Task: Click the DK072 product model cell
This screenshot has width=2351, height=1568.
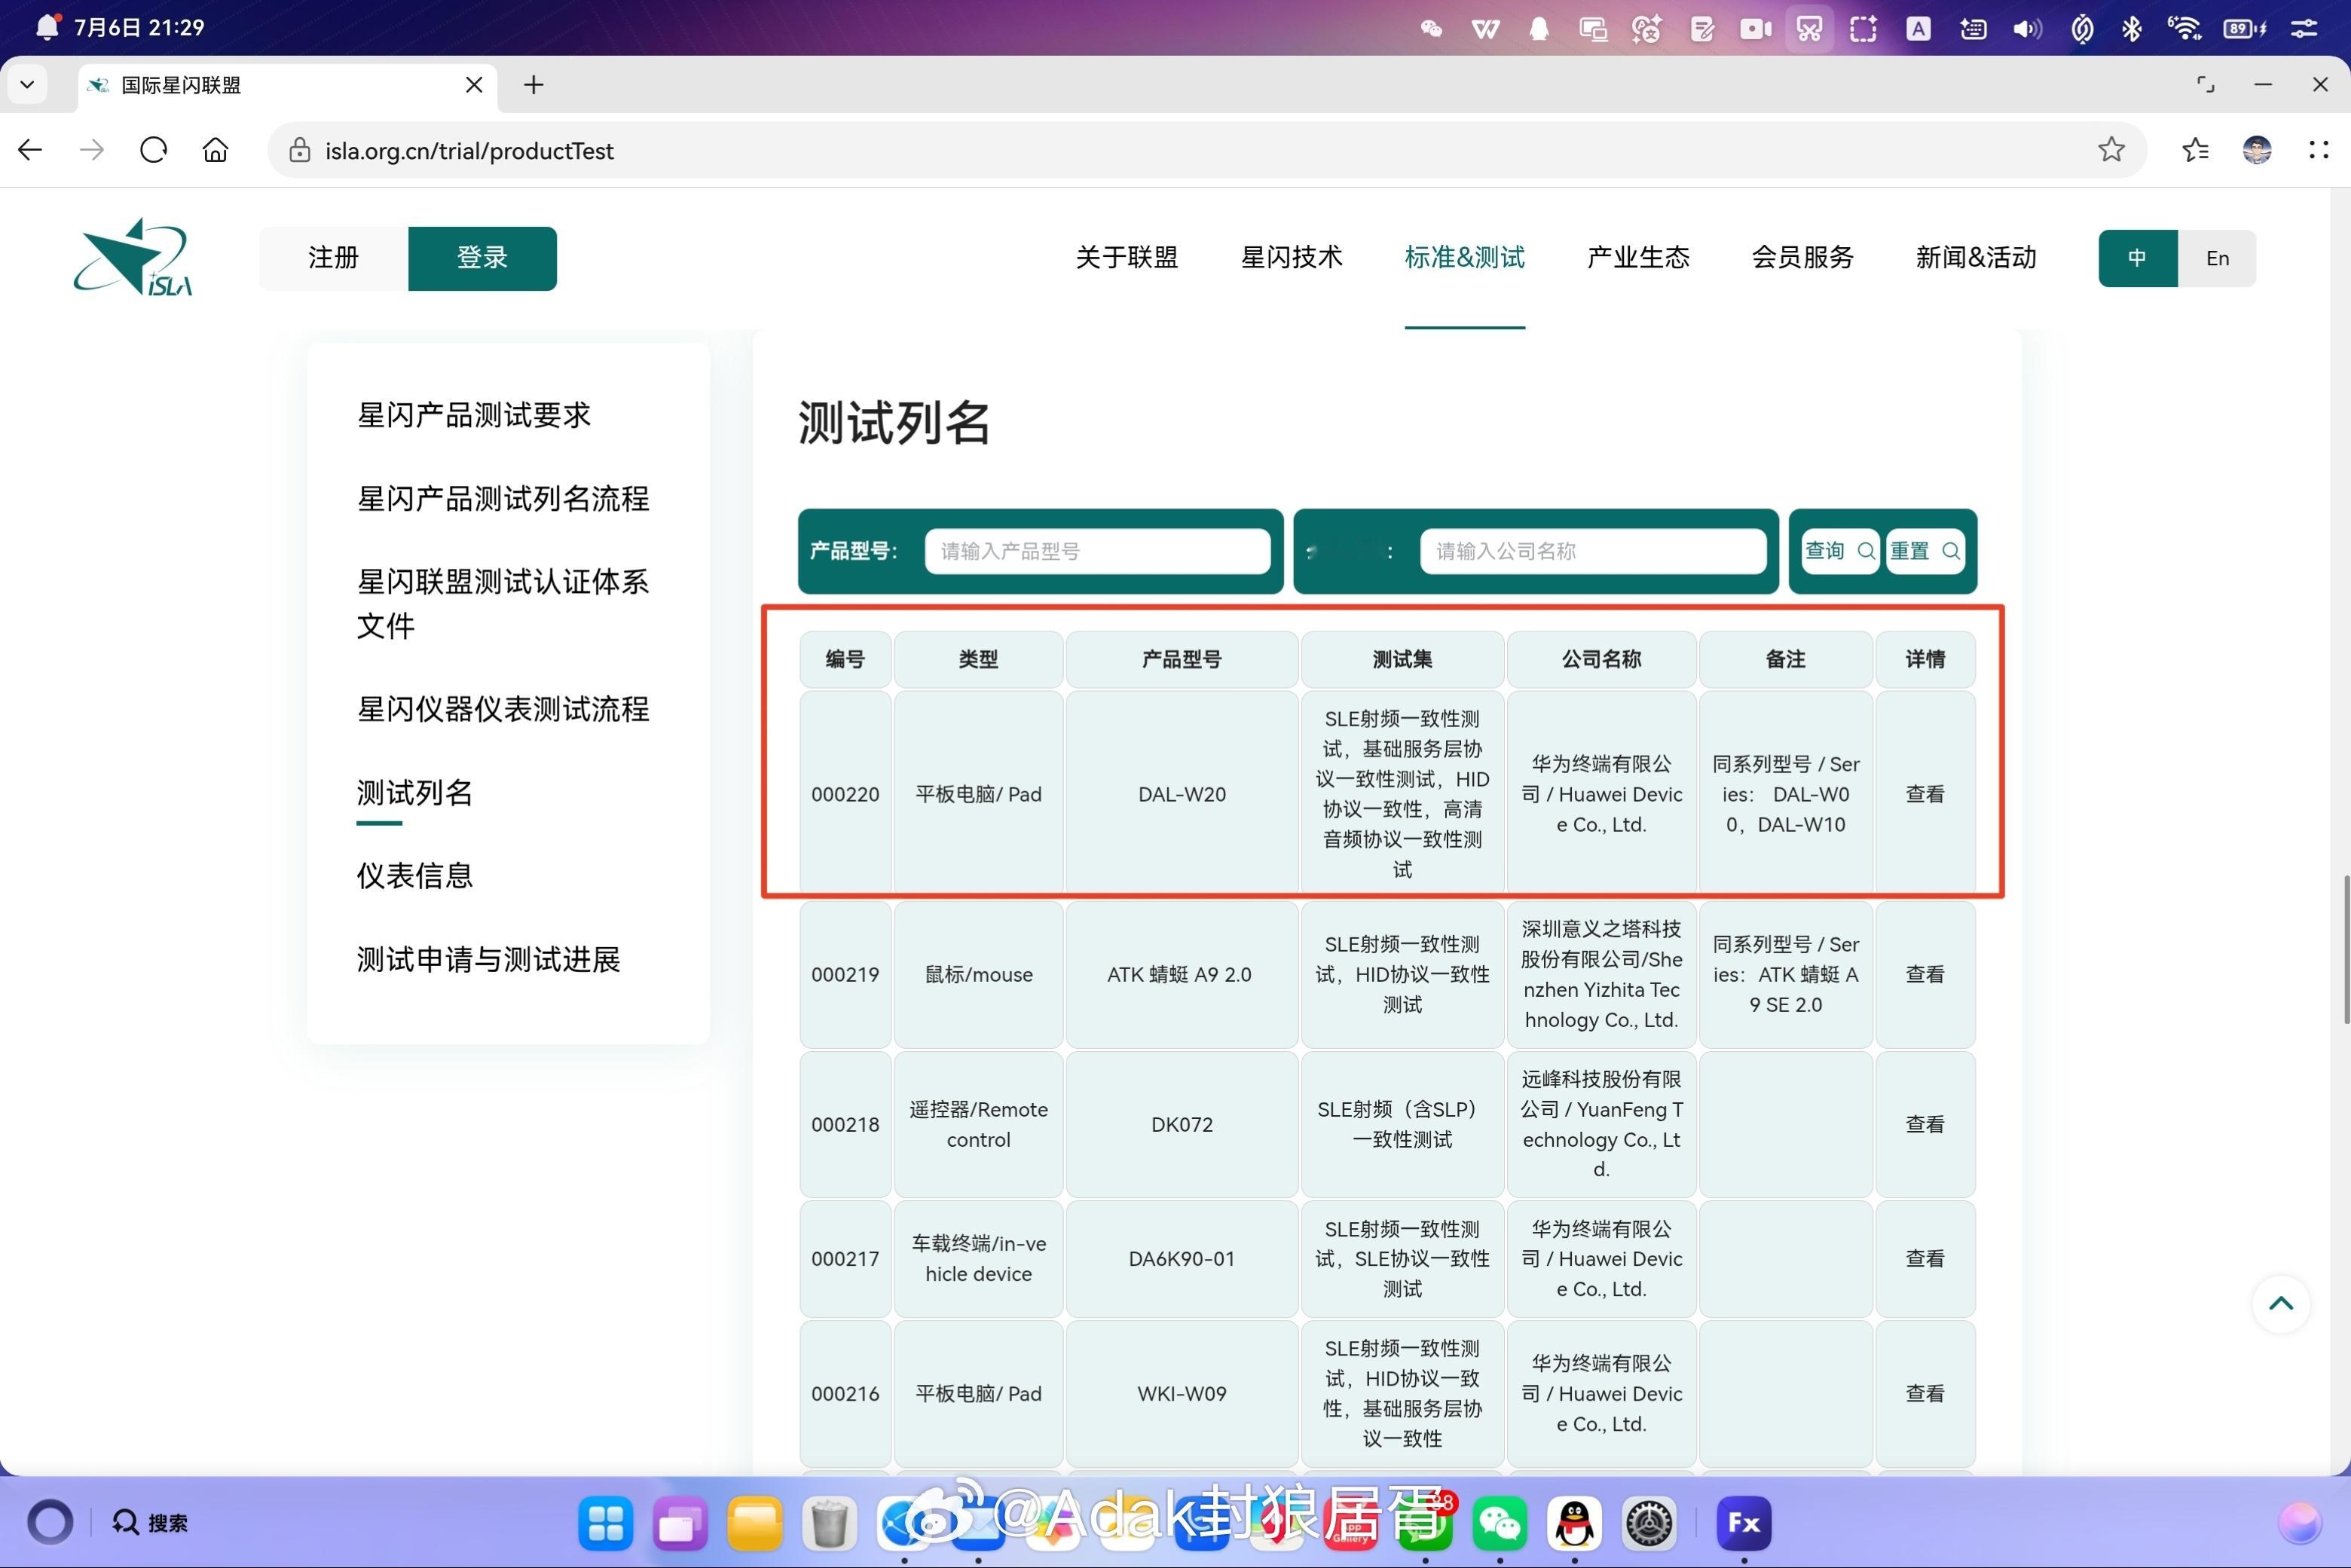Action: point(1181,1124)
